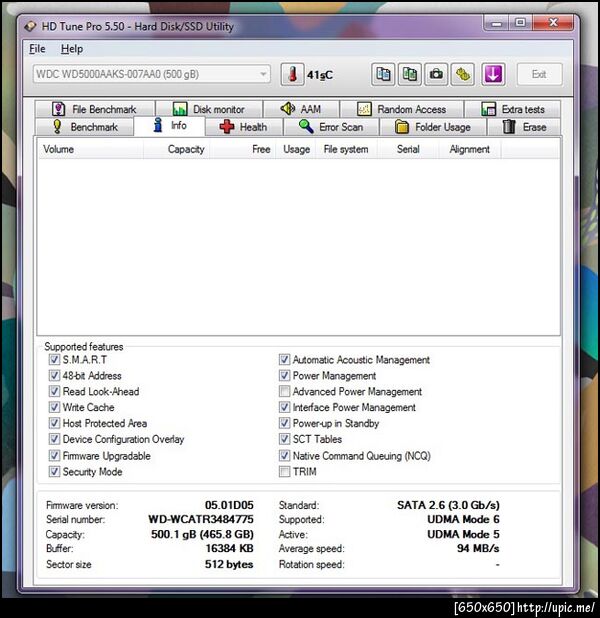
Task: Toggle the Native Command Queuing checkbox
Action: point(284,456)
